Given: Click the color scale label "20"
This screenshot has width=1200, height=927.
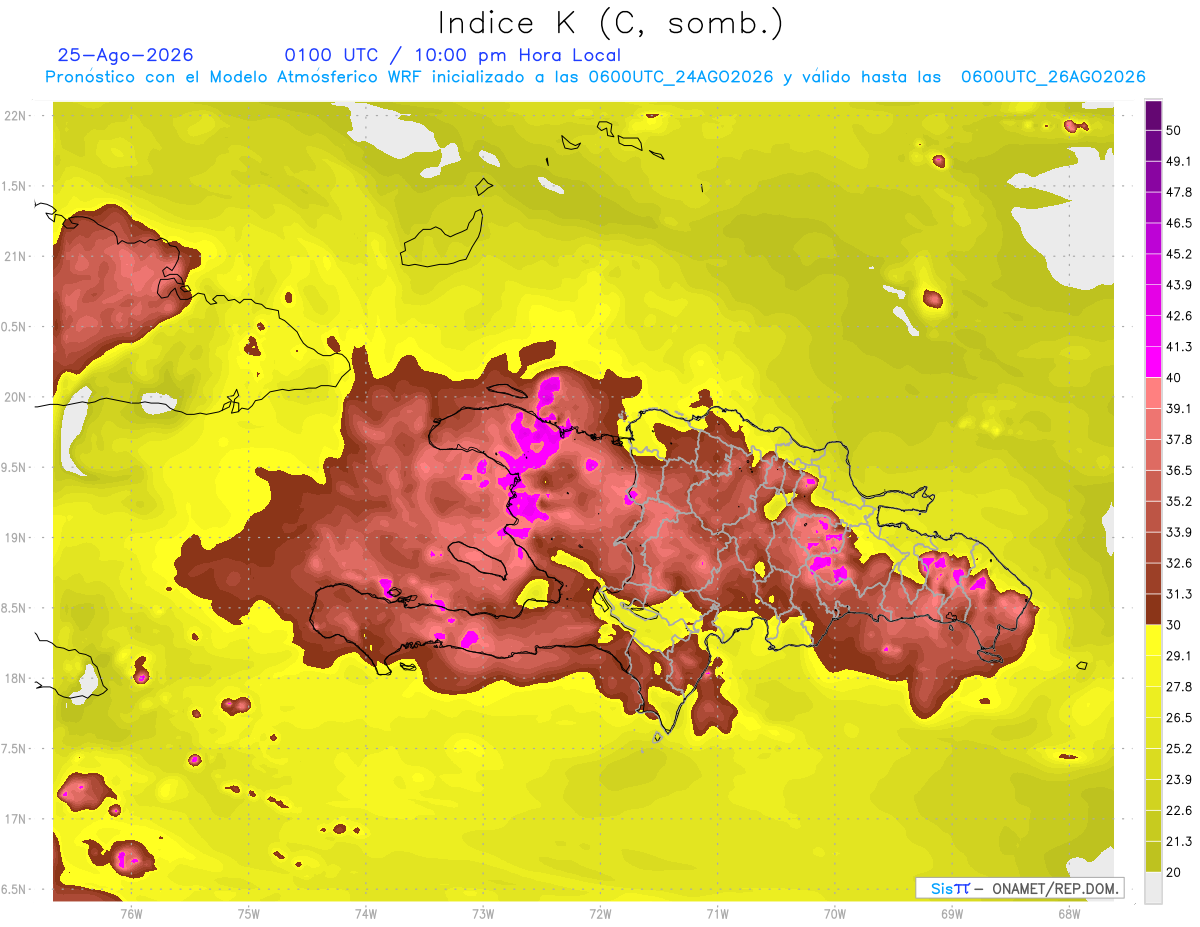Looking at the screenshot, I should pyautogui.click(x=1174, y=873).
